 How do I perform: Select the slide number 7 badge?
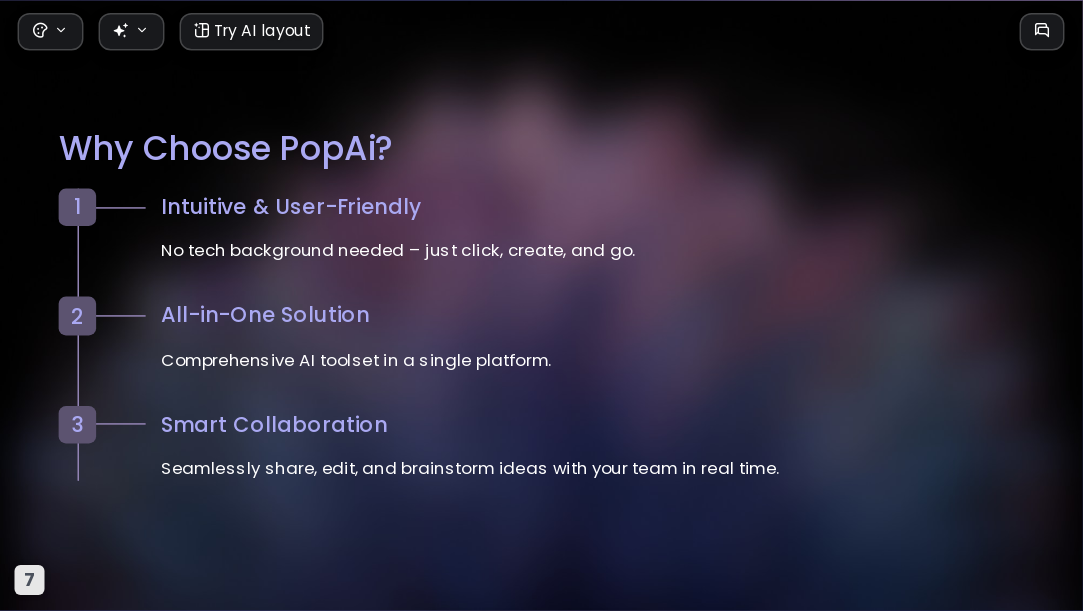[x=30, y=580]
